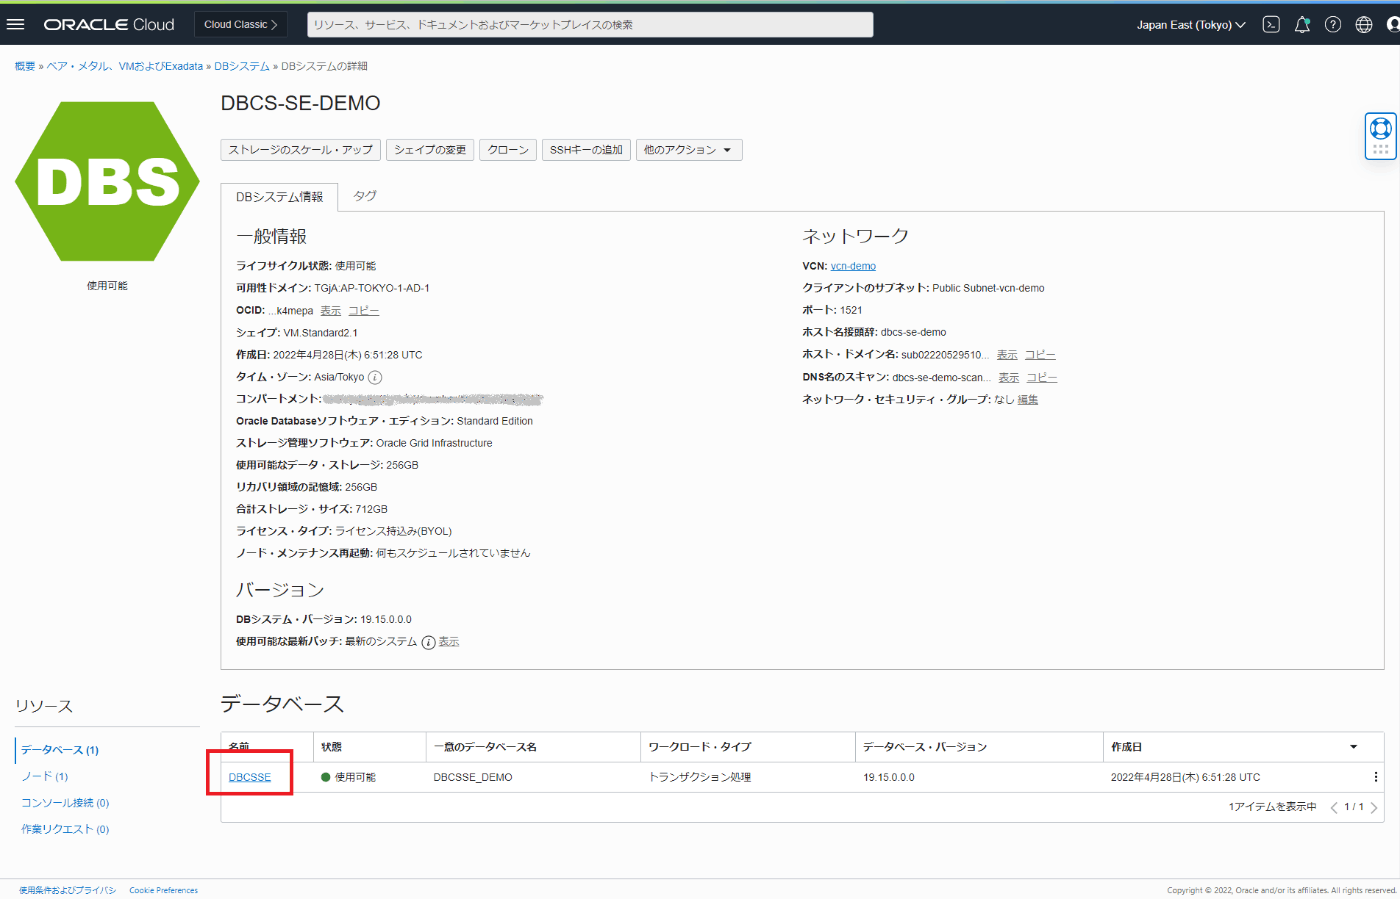Show latest available patch details
The image size is (1400, 902).
(449, 642)
